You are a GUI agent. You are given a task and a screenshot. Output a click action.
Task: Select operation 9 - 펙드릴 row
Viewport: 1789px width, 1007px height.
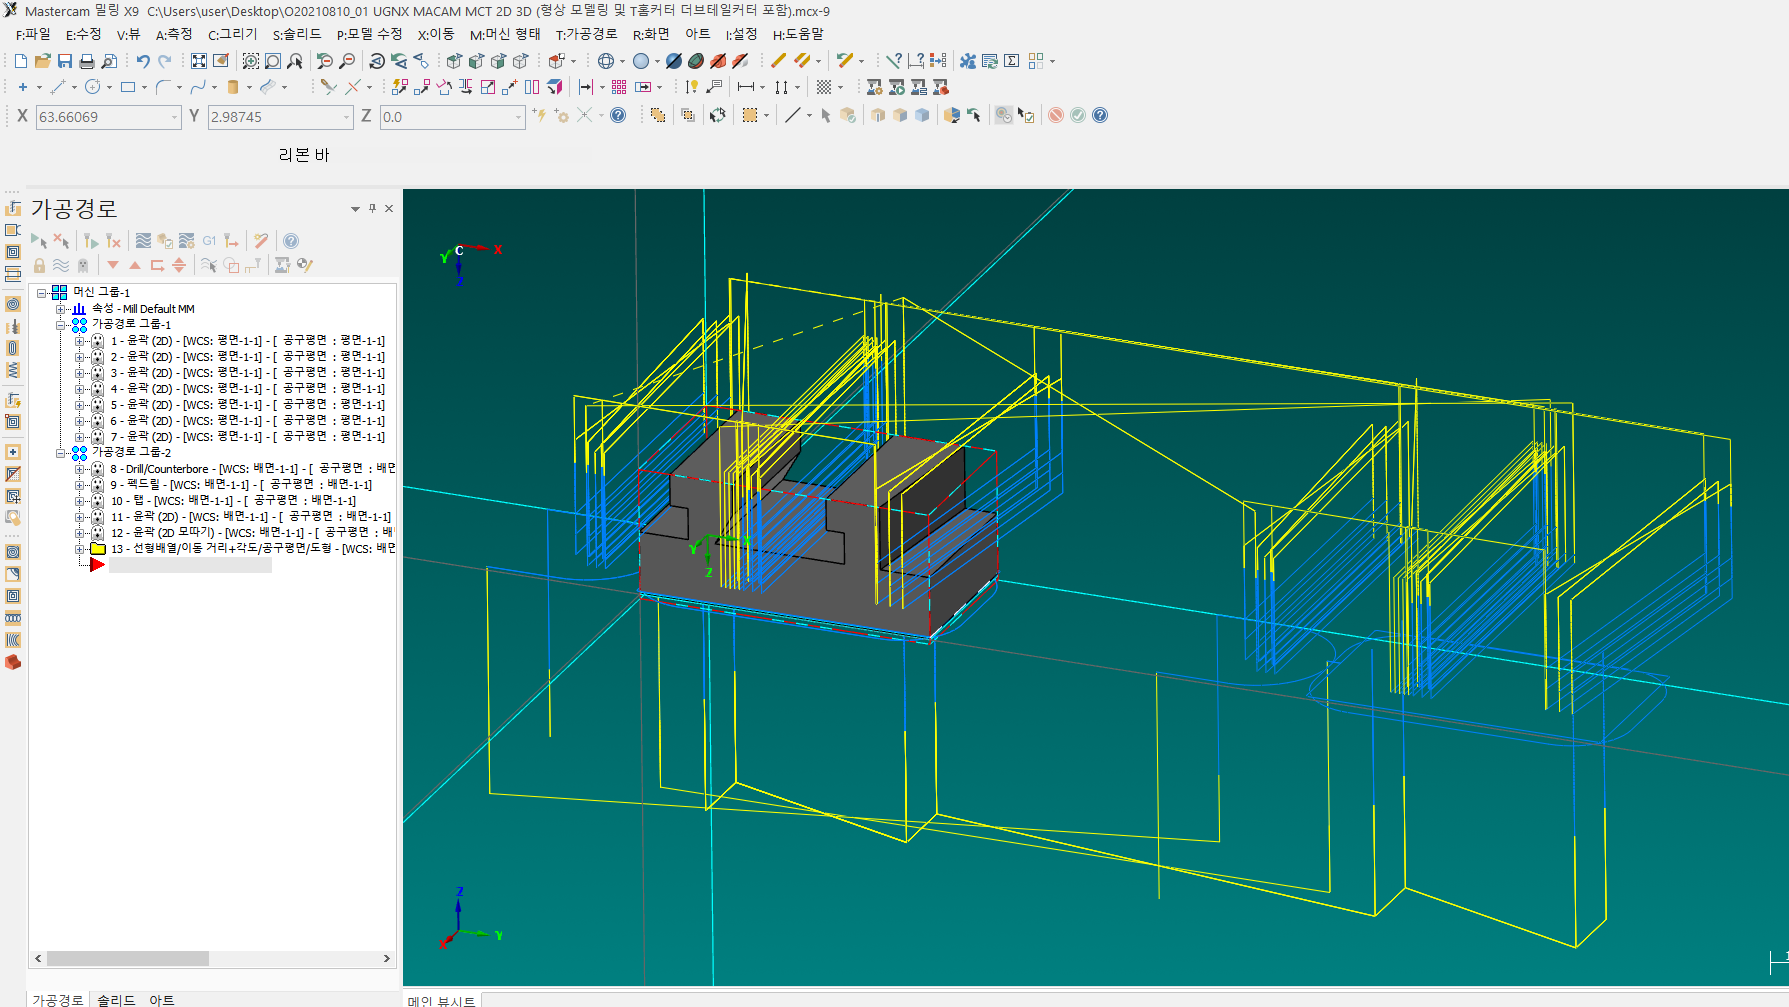(240, 485)
